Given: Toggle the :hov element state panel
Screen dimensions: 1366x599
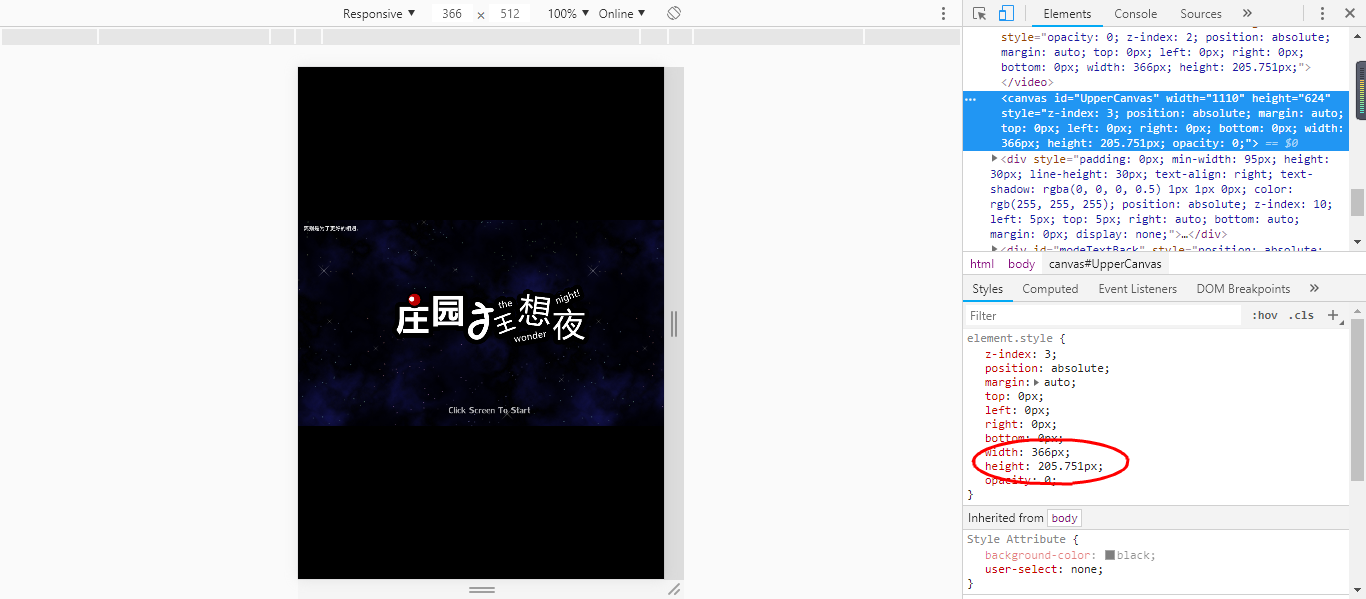Looking at the screenshot, I should 1264,315.
